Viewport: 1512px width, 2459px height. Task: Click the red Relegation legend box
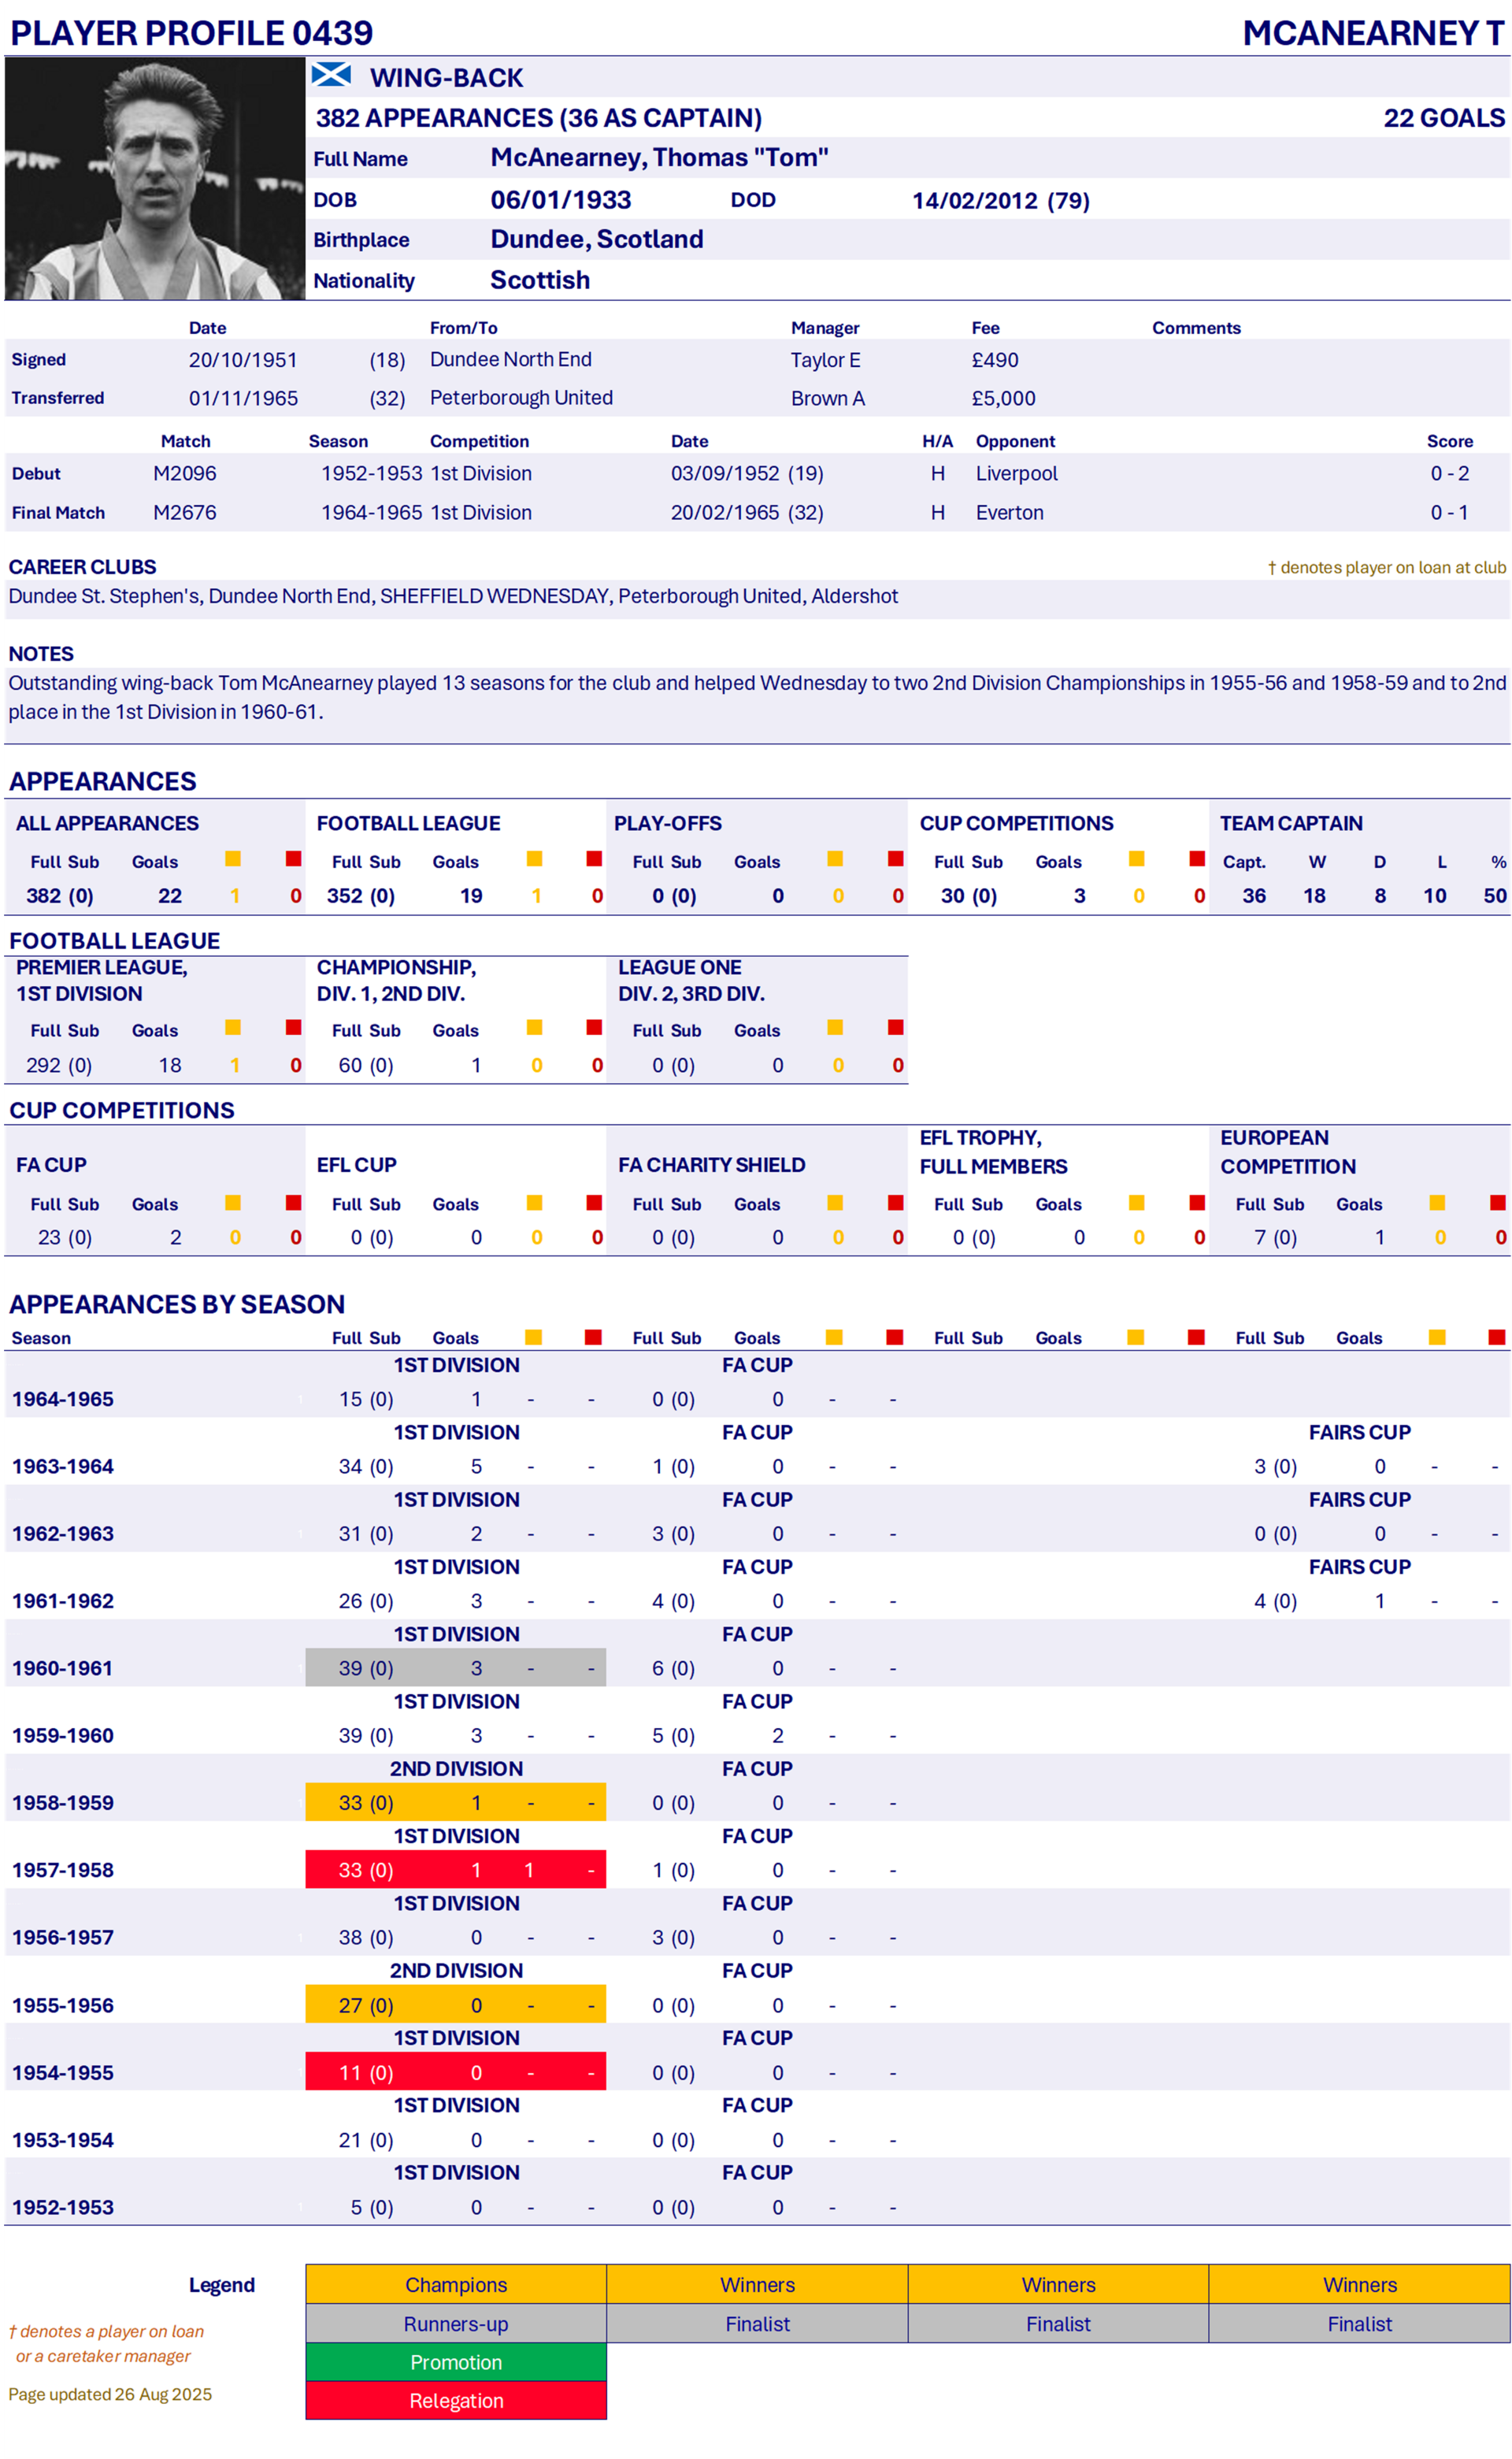[x=456, y=2401]
